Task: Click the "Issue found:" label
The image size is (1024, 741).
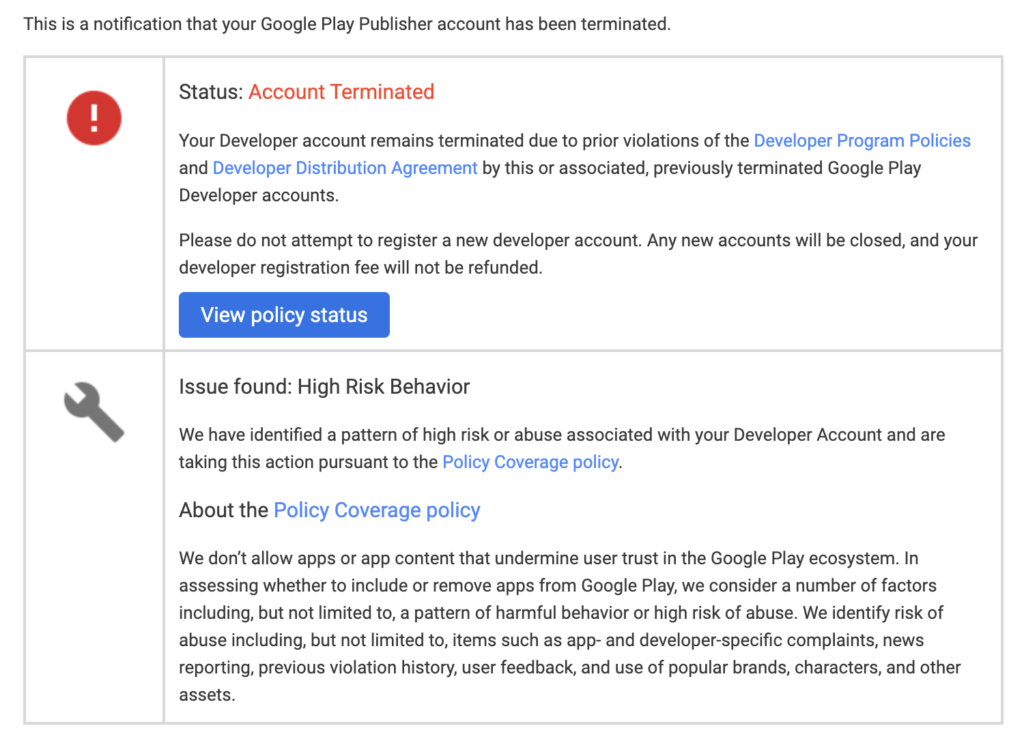Action: pos(235,386)
